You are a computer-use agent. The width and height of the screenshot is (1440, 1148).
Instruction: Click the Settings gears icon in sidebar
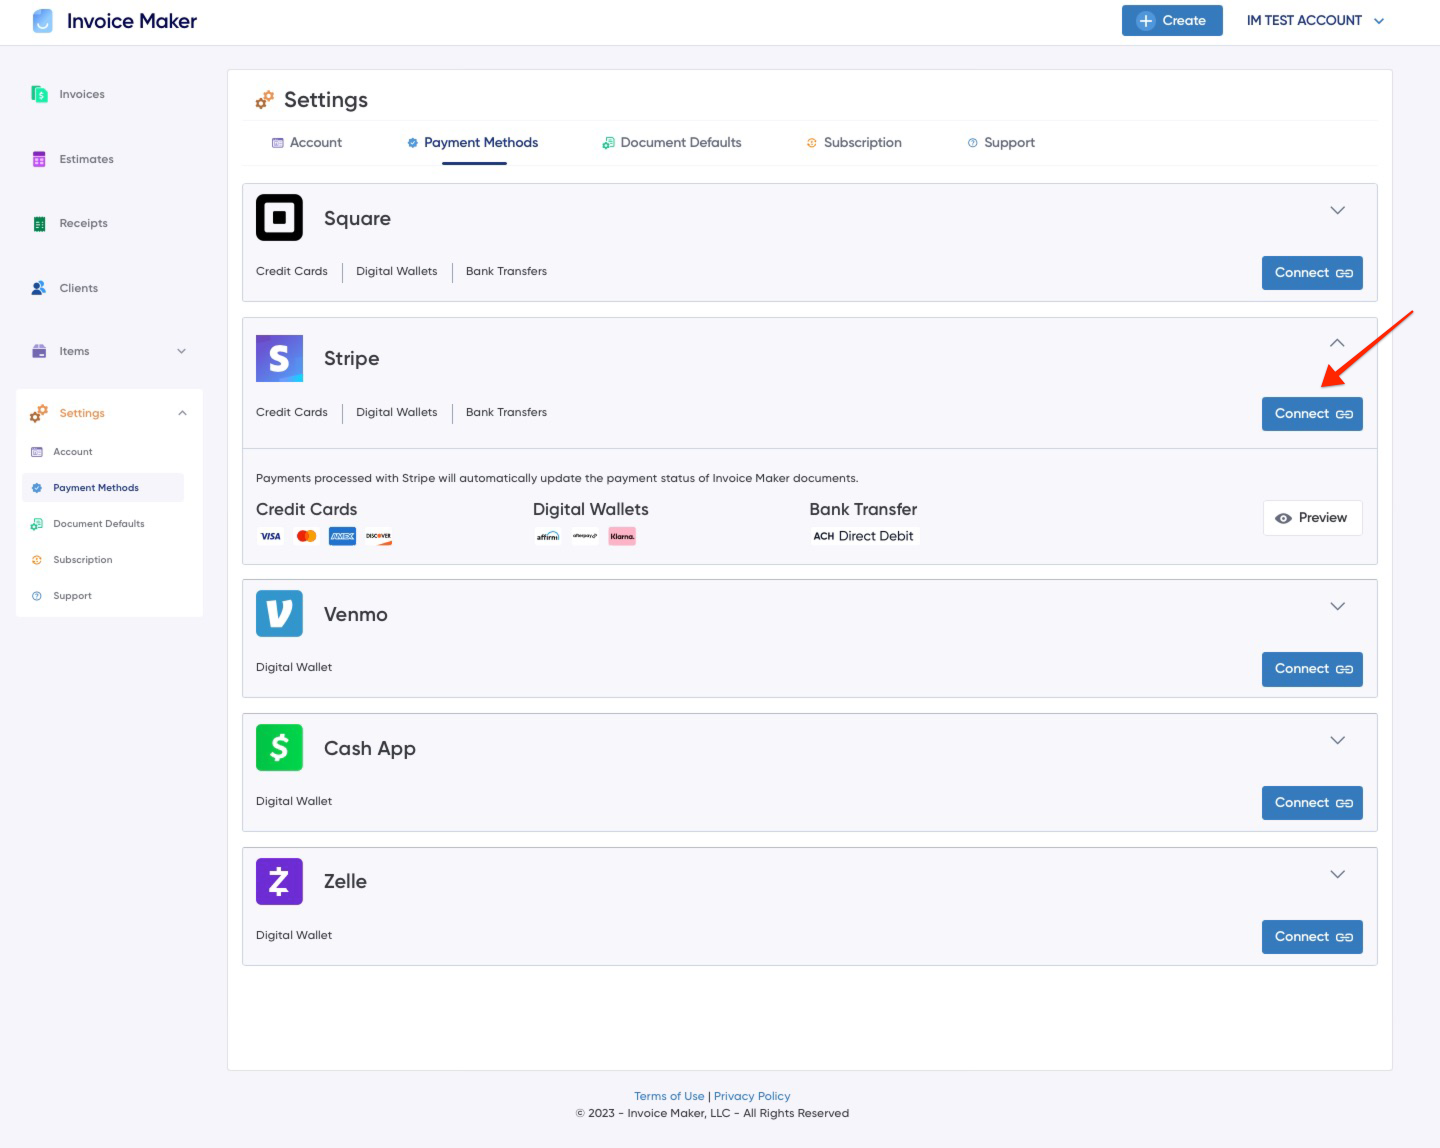(x=39, y=413)
